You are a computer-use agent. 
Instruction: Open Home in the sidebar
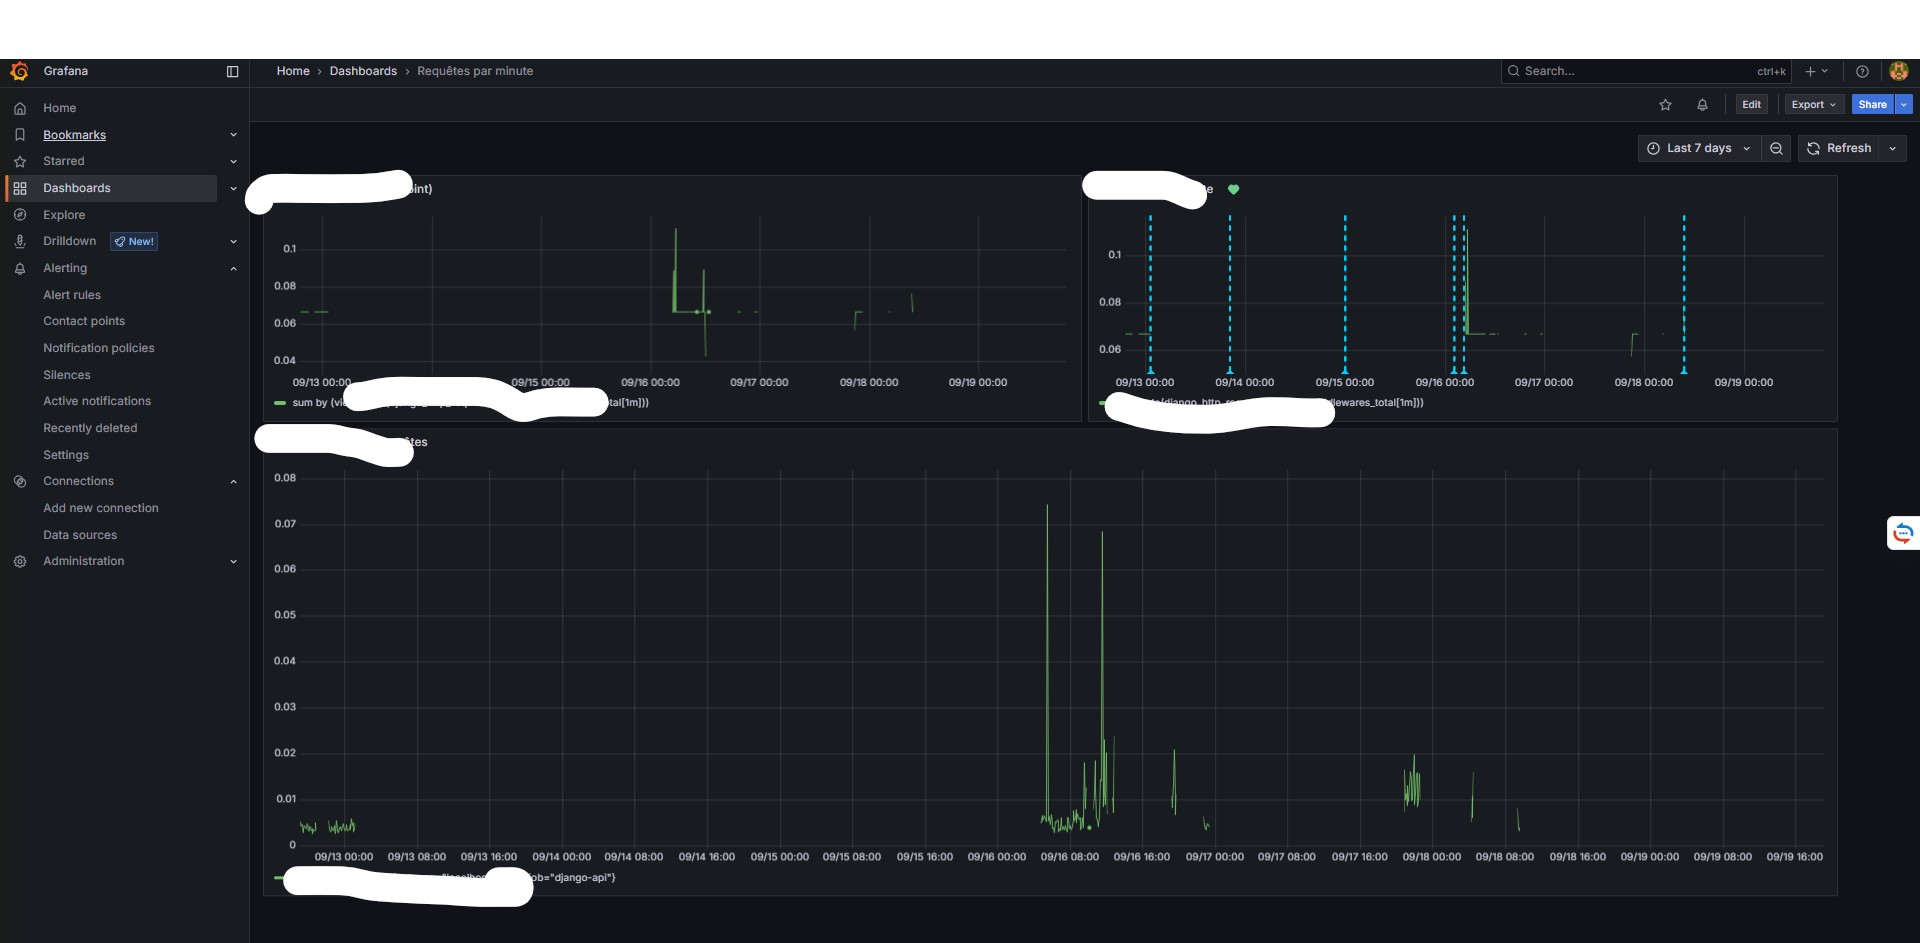(x=59, y=108)
